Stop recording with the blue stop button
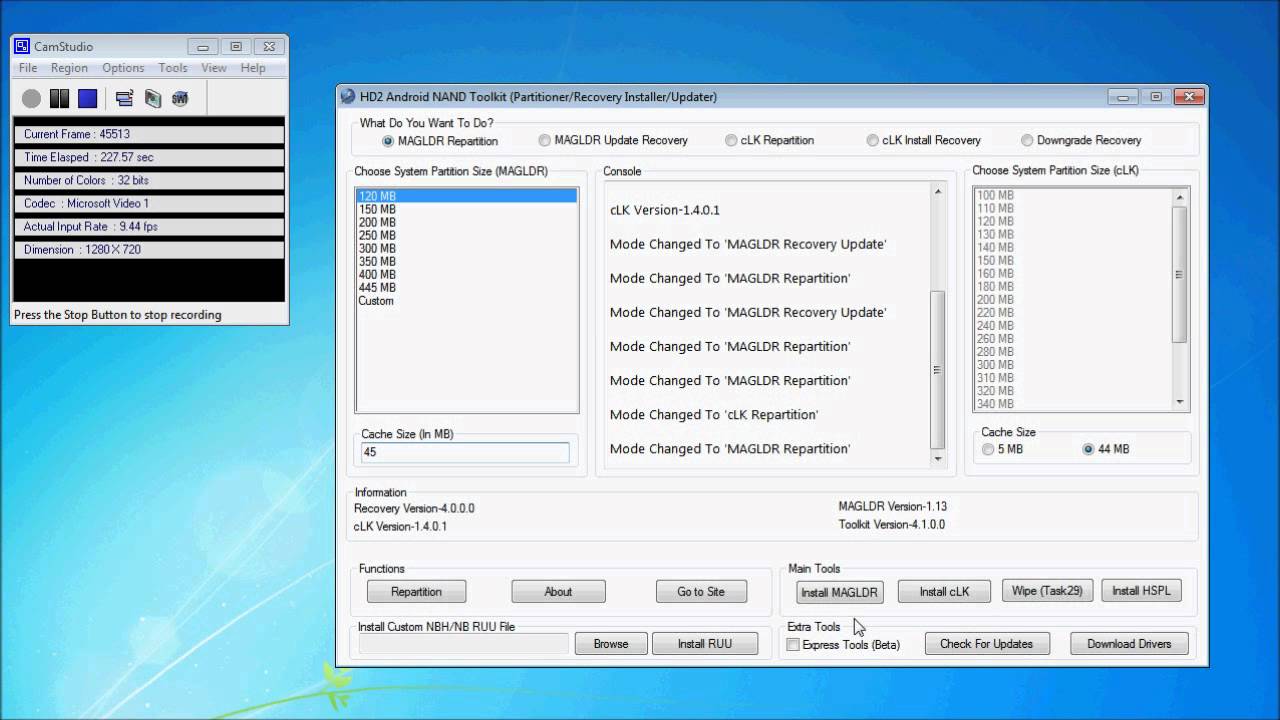The width and height of the screenshot is (1280, 720). [x=88, y=98]
